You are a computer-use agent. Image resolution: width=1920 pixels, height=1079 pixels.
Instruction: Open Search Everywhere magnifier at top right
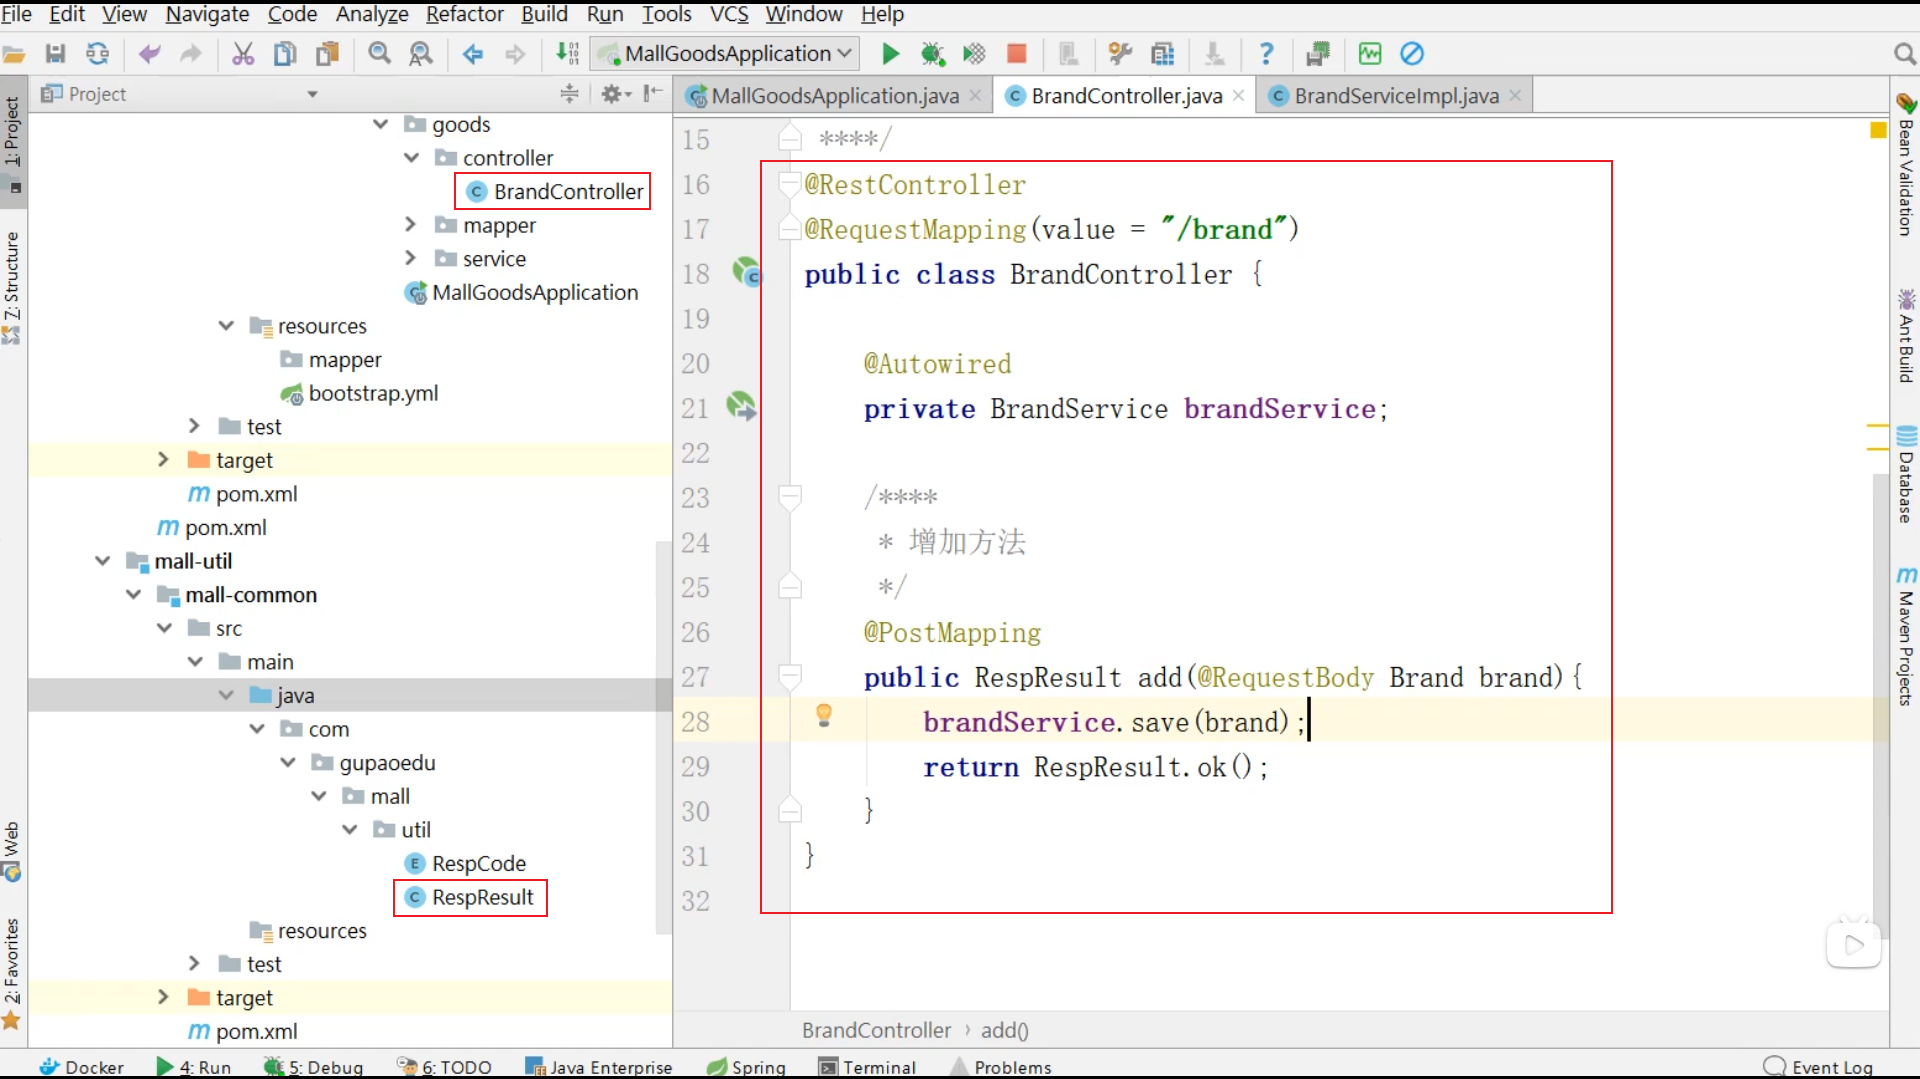[x=1904, y=54]
